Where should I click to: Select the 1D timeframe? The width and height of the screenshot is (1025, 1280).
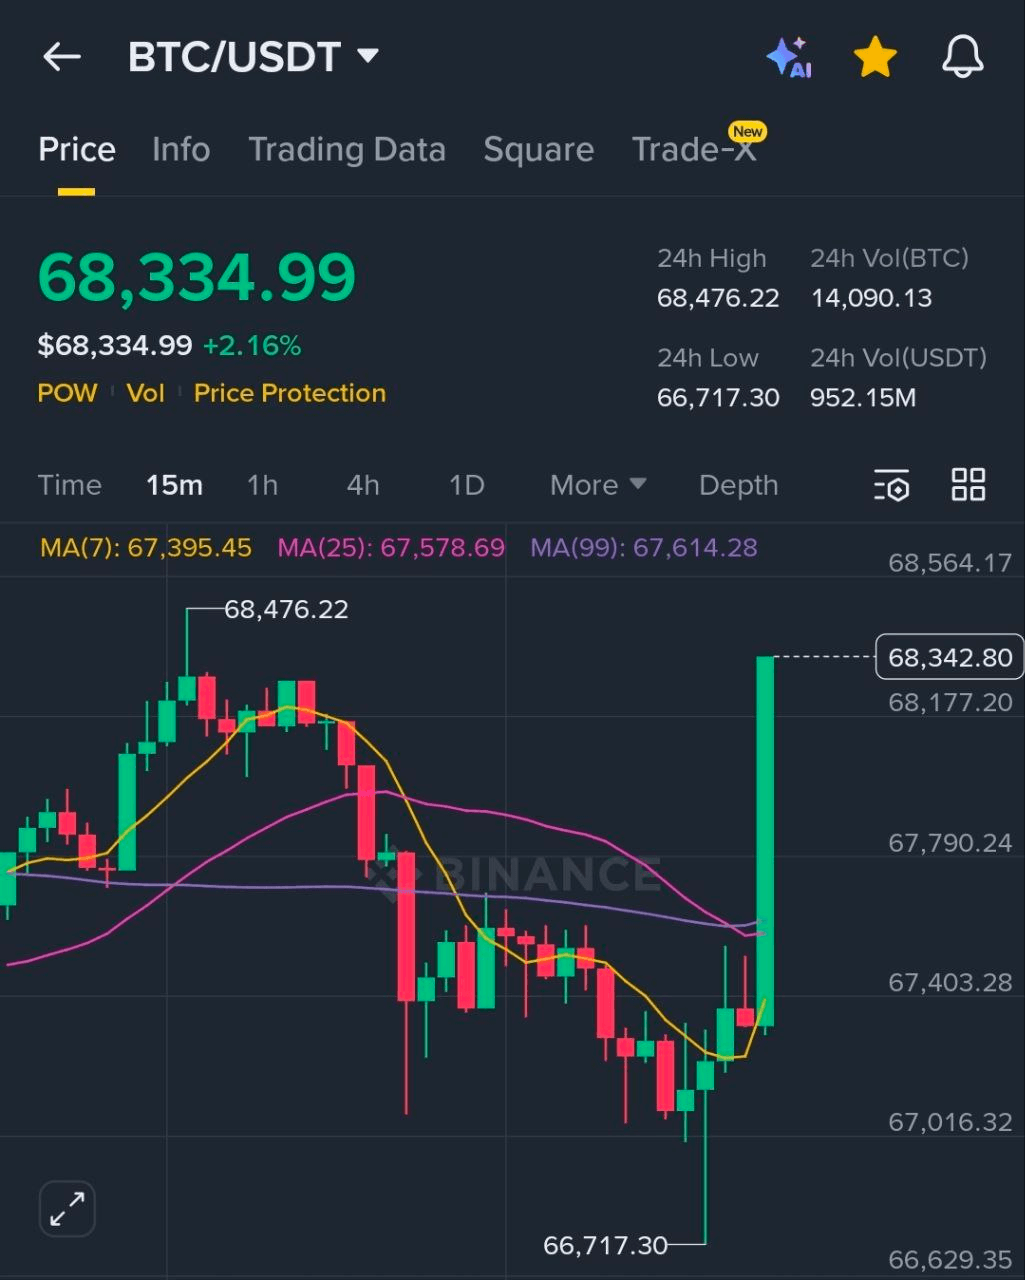pos(466,485)
